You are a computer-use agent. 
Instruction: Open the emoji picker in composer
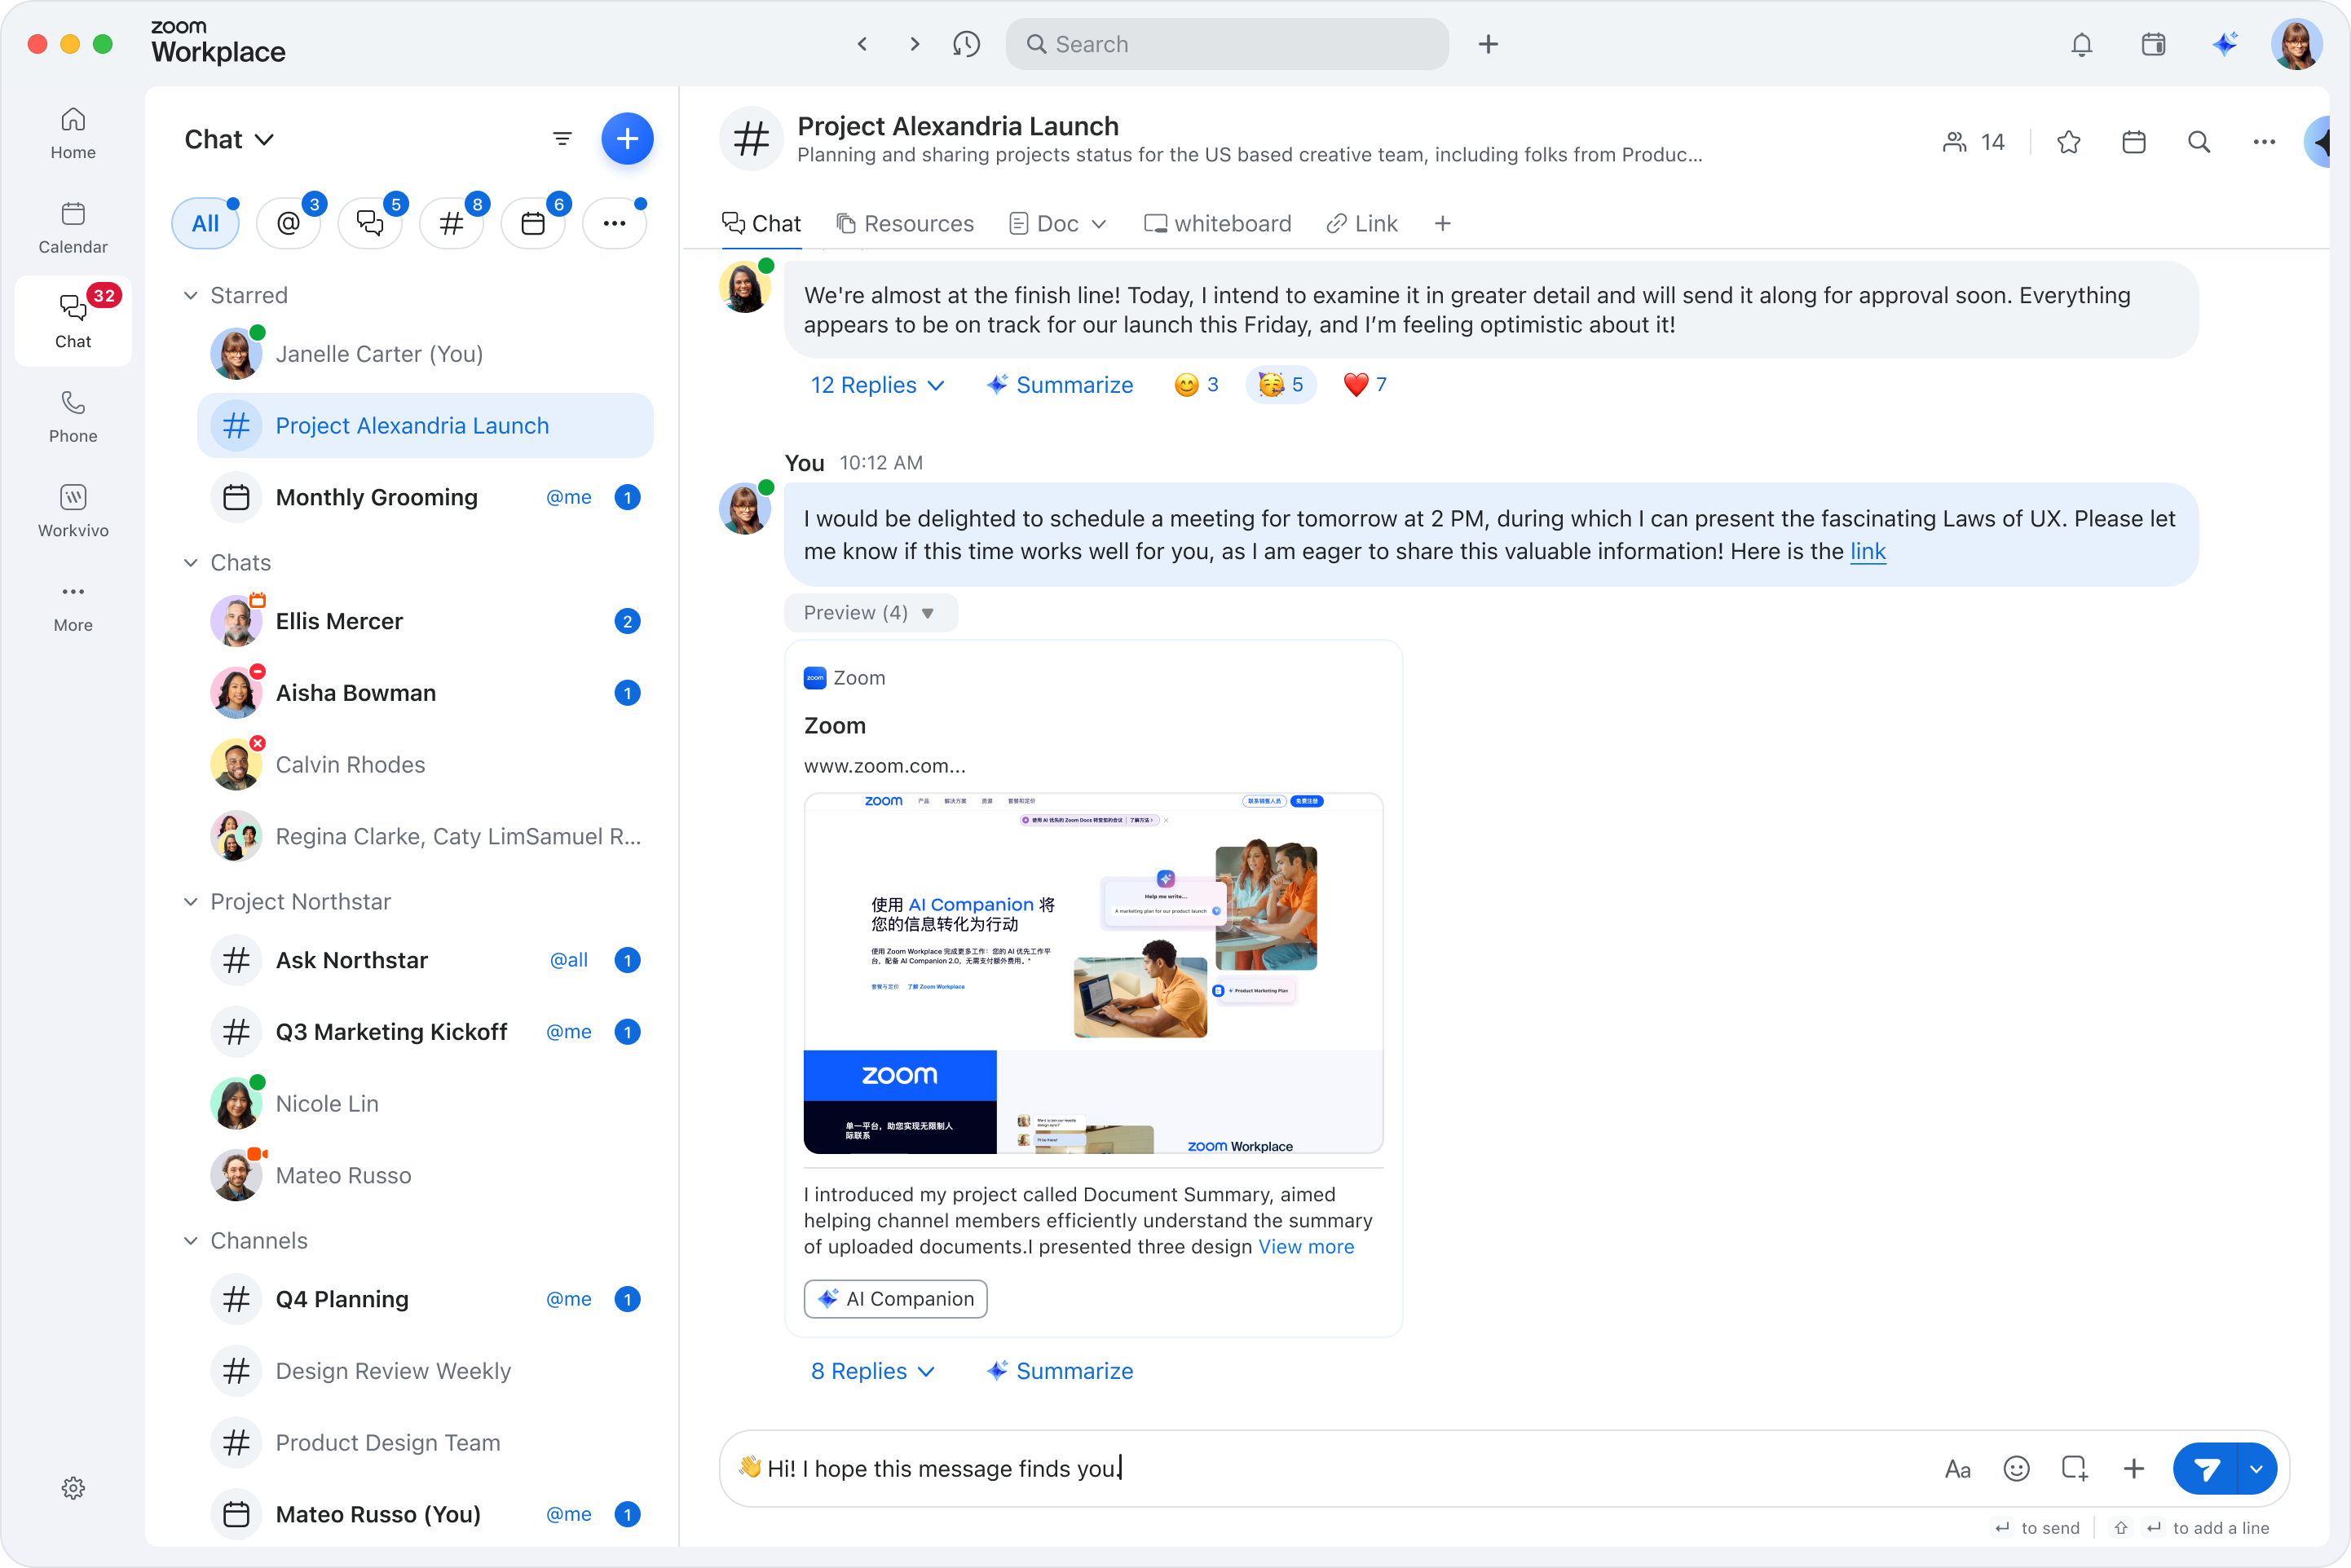2016,1468
